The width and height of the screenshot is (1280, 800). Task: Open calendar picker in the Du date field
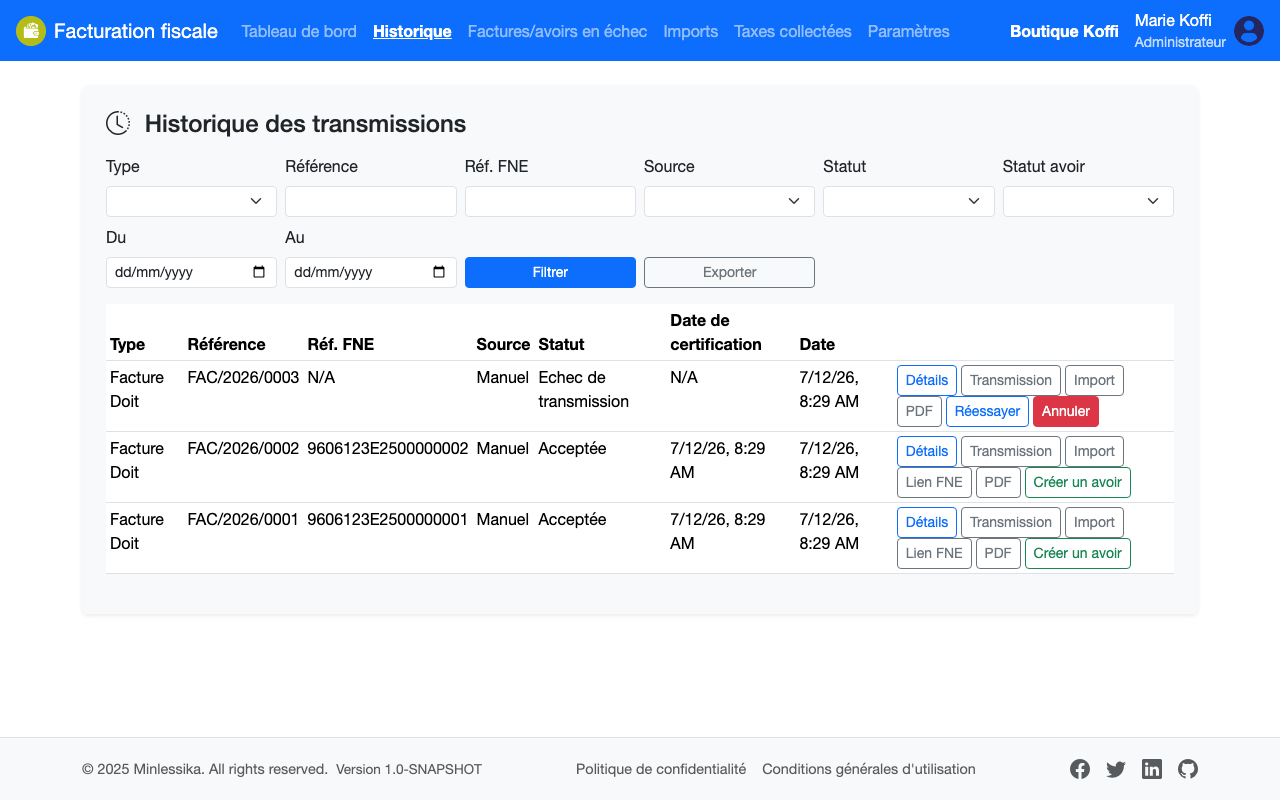(x=259, y=272)
